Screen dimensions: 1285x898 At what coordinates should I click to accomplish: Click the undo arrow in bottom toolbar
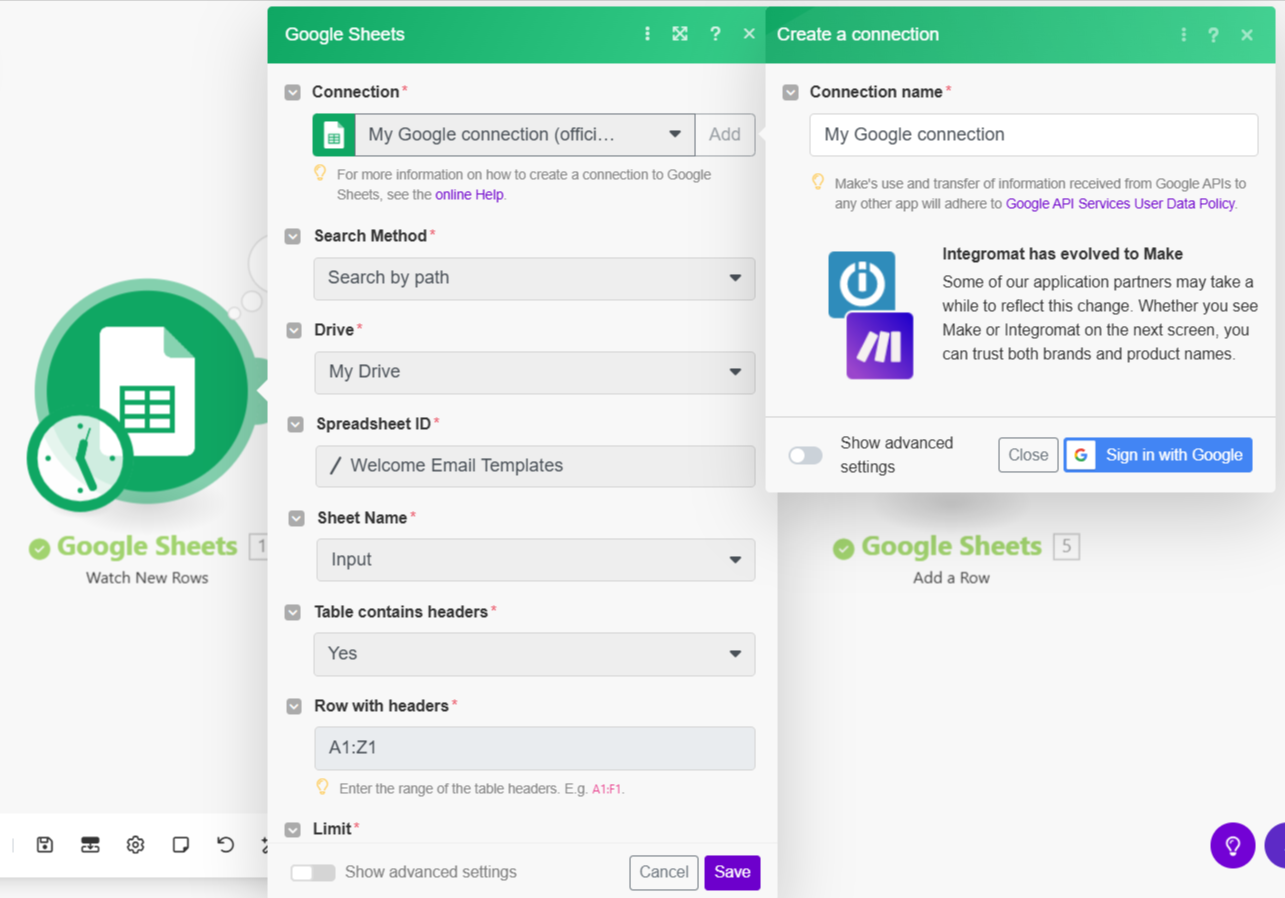click(225, 845)
